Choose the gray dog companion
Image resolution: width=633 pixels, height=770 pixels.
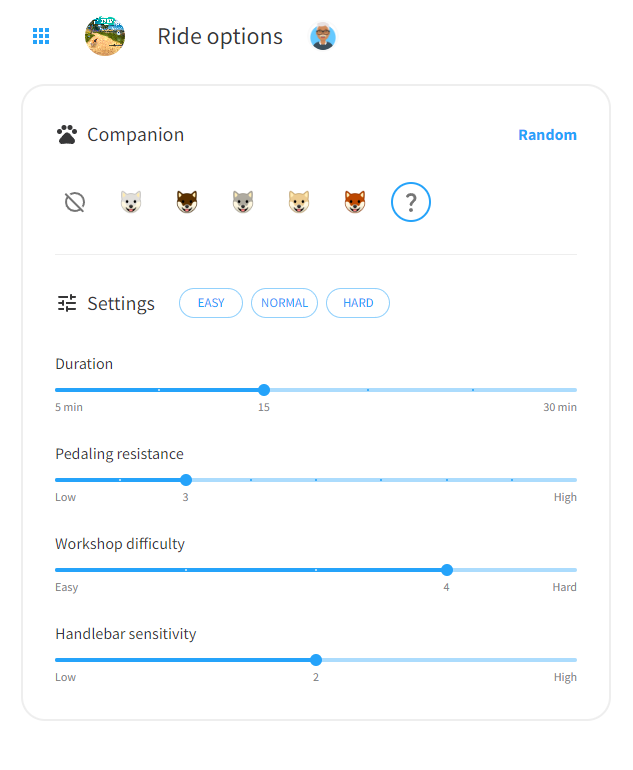243,202
